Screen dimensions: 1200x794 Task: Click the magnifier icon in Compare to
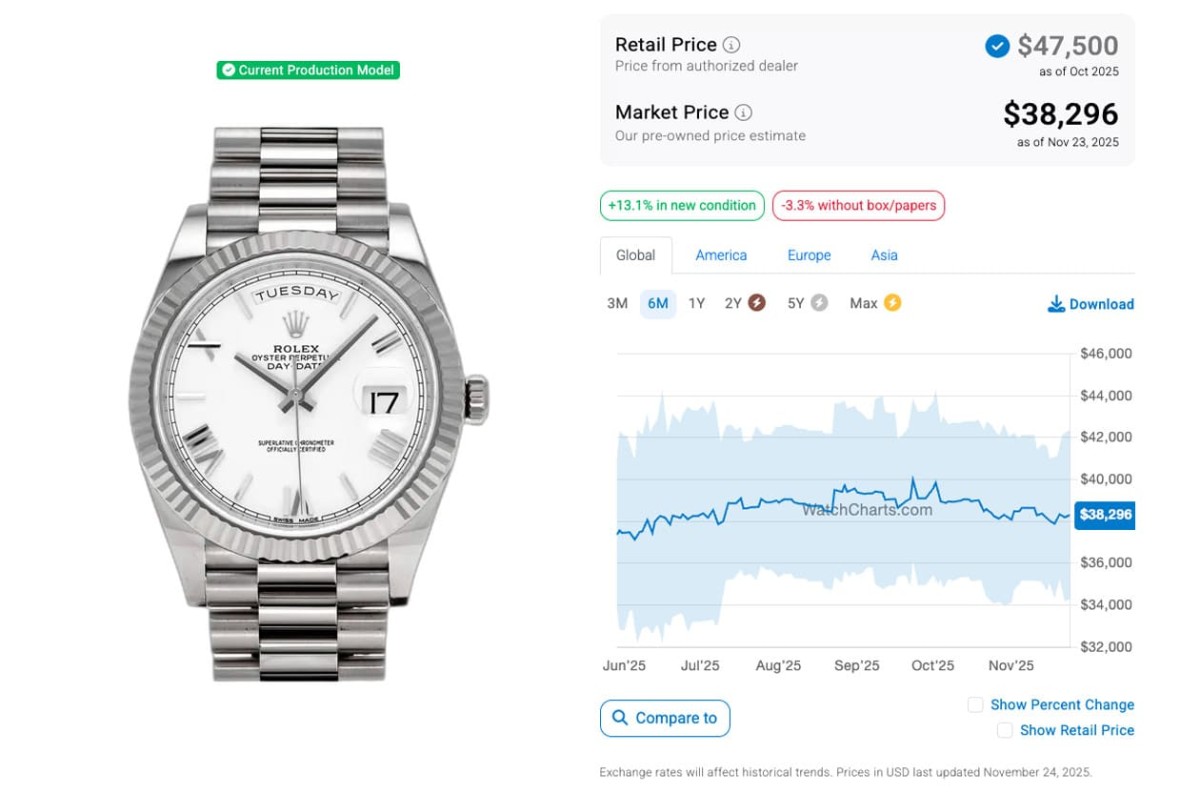(x=620, y=718)
